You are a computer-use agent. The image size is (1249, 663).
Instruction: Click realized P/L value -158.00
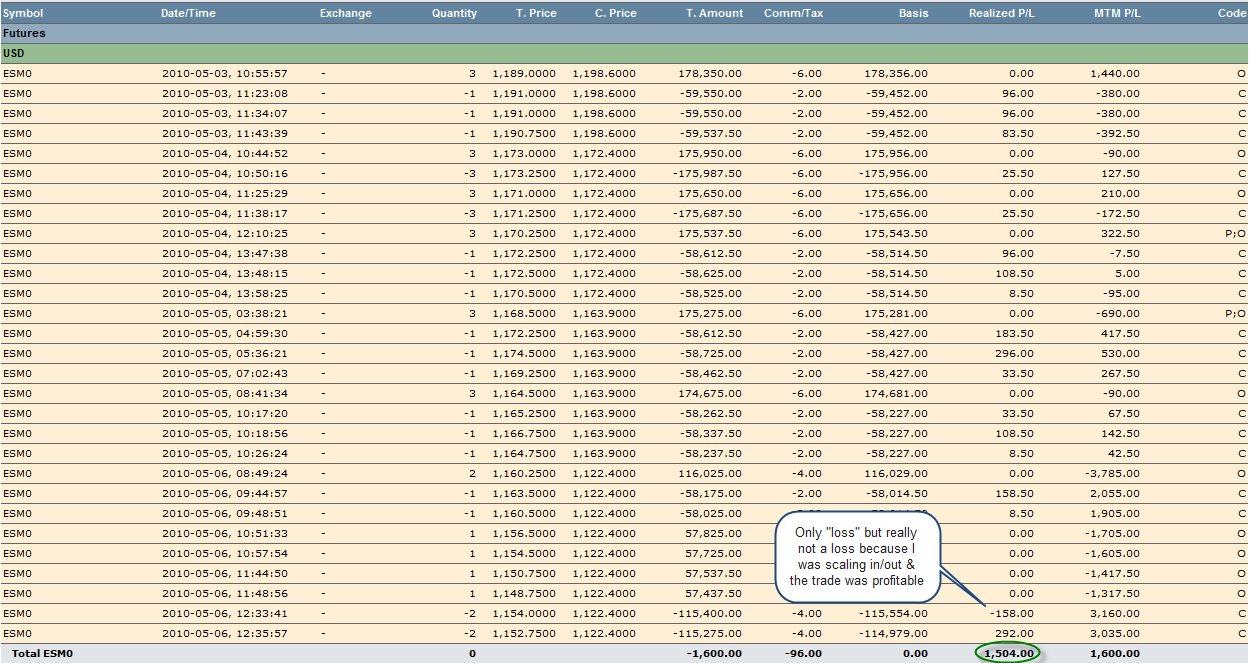pyautogui.click(x=1013, y=613)
